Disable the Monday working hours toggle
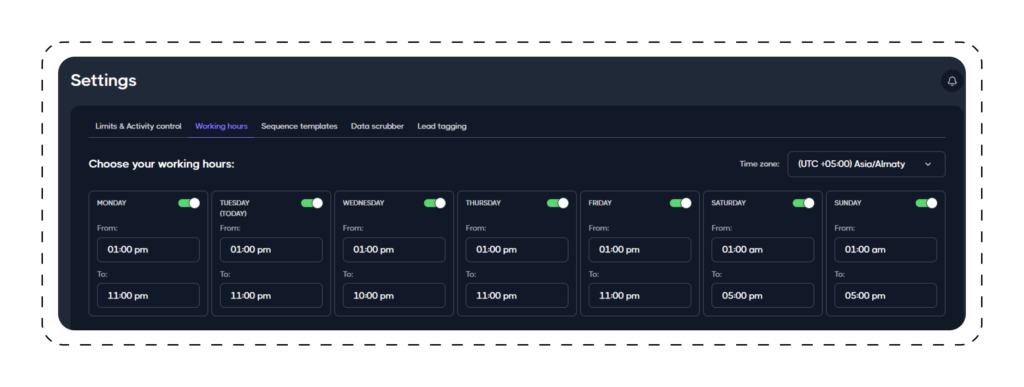1024x387 pixels. coord(189,203)
